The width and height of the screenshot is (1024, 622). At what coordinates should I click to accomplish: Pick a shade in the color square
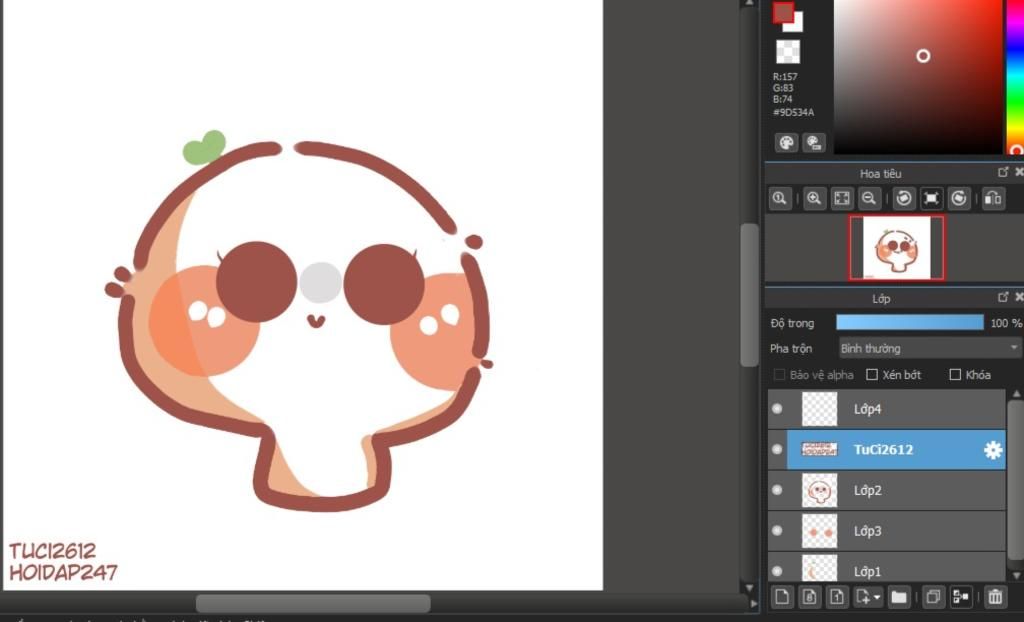(918, 77)
